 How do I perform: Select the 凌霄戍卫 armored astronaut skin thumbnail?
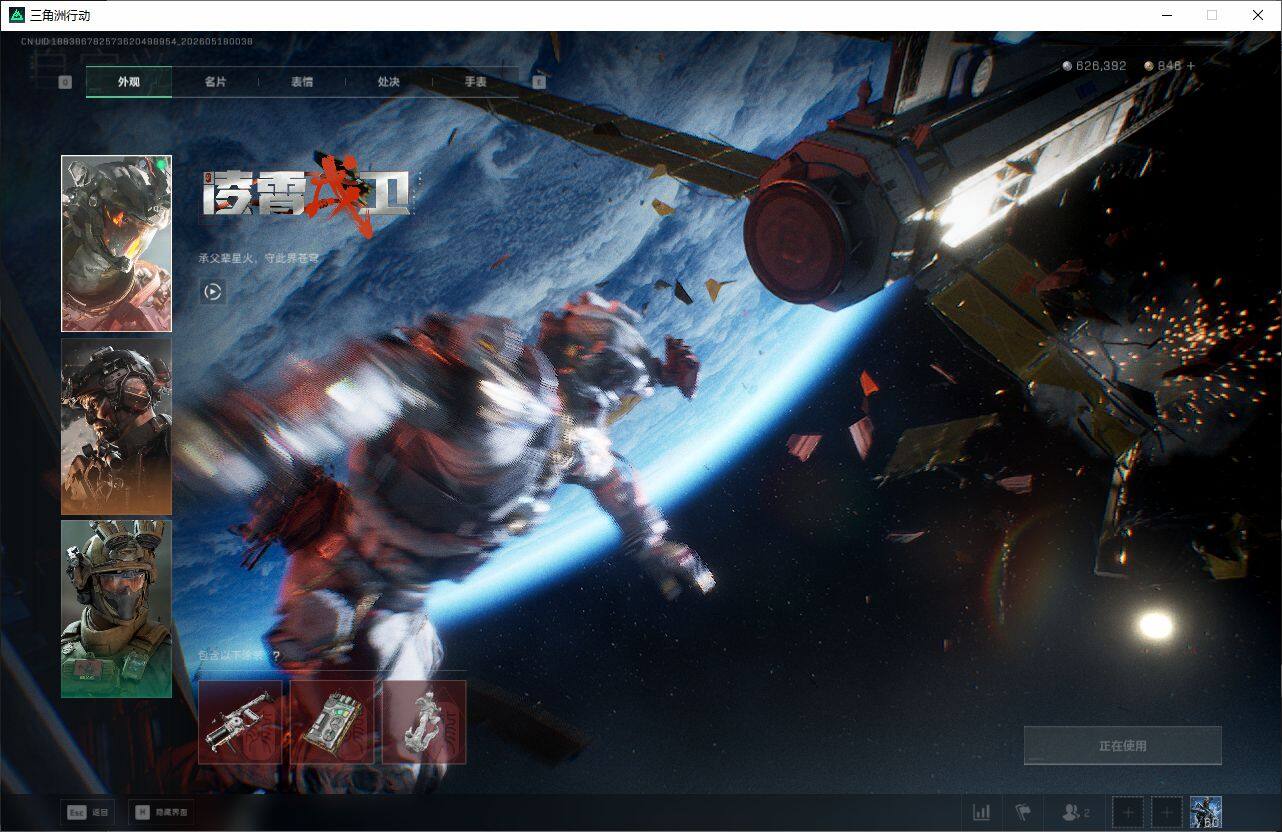(x=116, y=243)
